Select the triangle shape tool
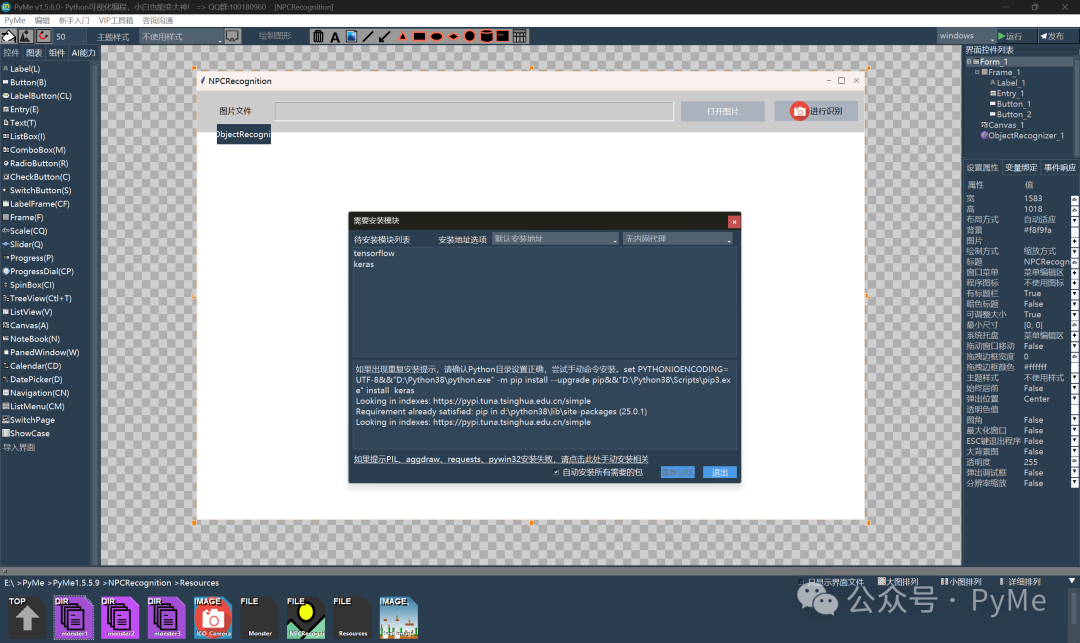The image size is (1080, 643). 402,36
